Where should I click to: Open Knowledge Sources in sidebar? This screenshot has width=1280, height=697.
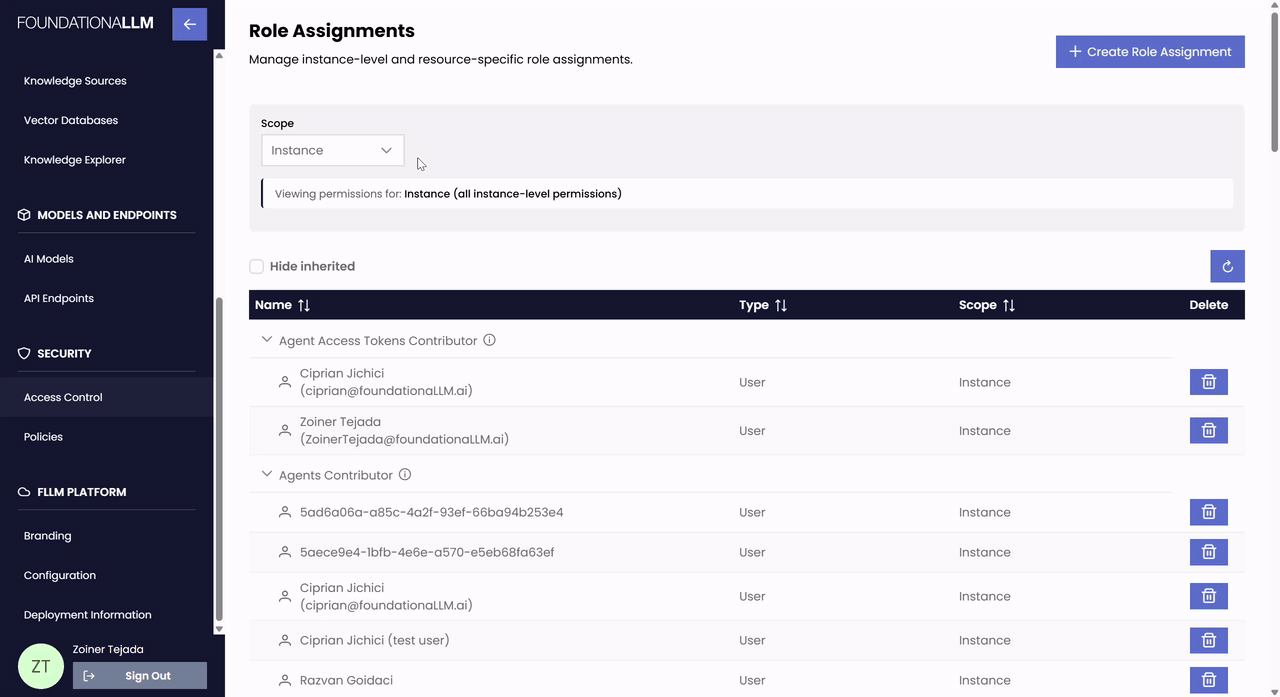75,81
